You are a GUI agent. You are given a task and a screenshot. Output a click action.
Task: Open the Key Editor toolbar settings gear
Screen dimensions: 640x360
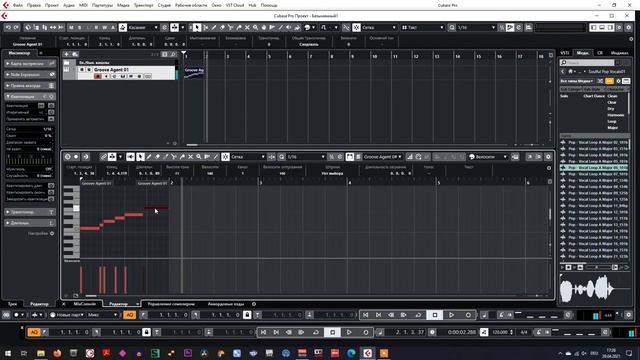(548, 157)
